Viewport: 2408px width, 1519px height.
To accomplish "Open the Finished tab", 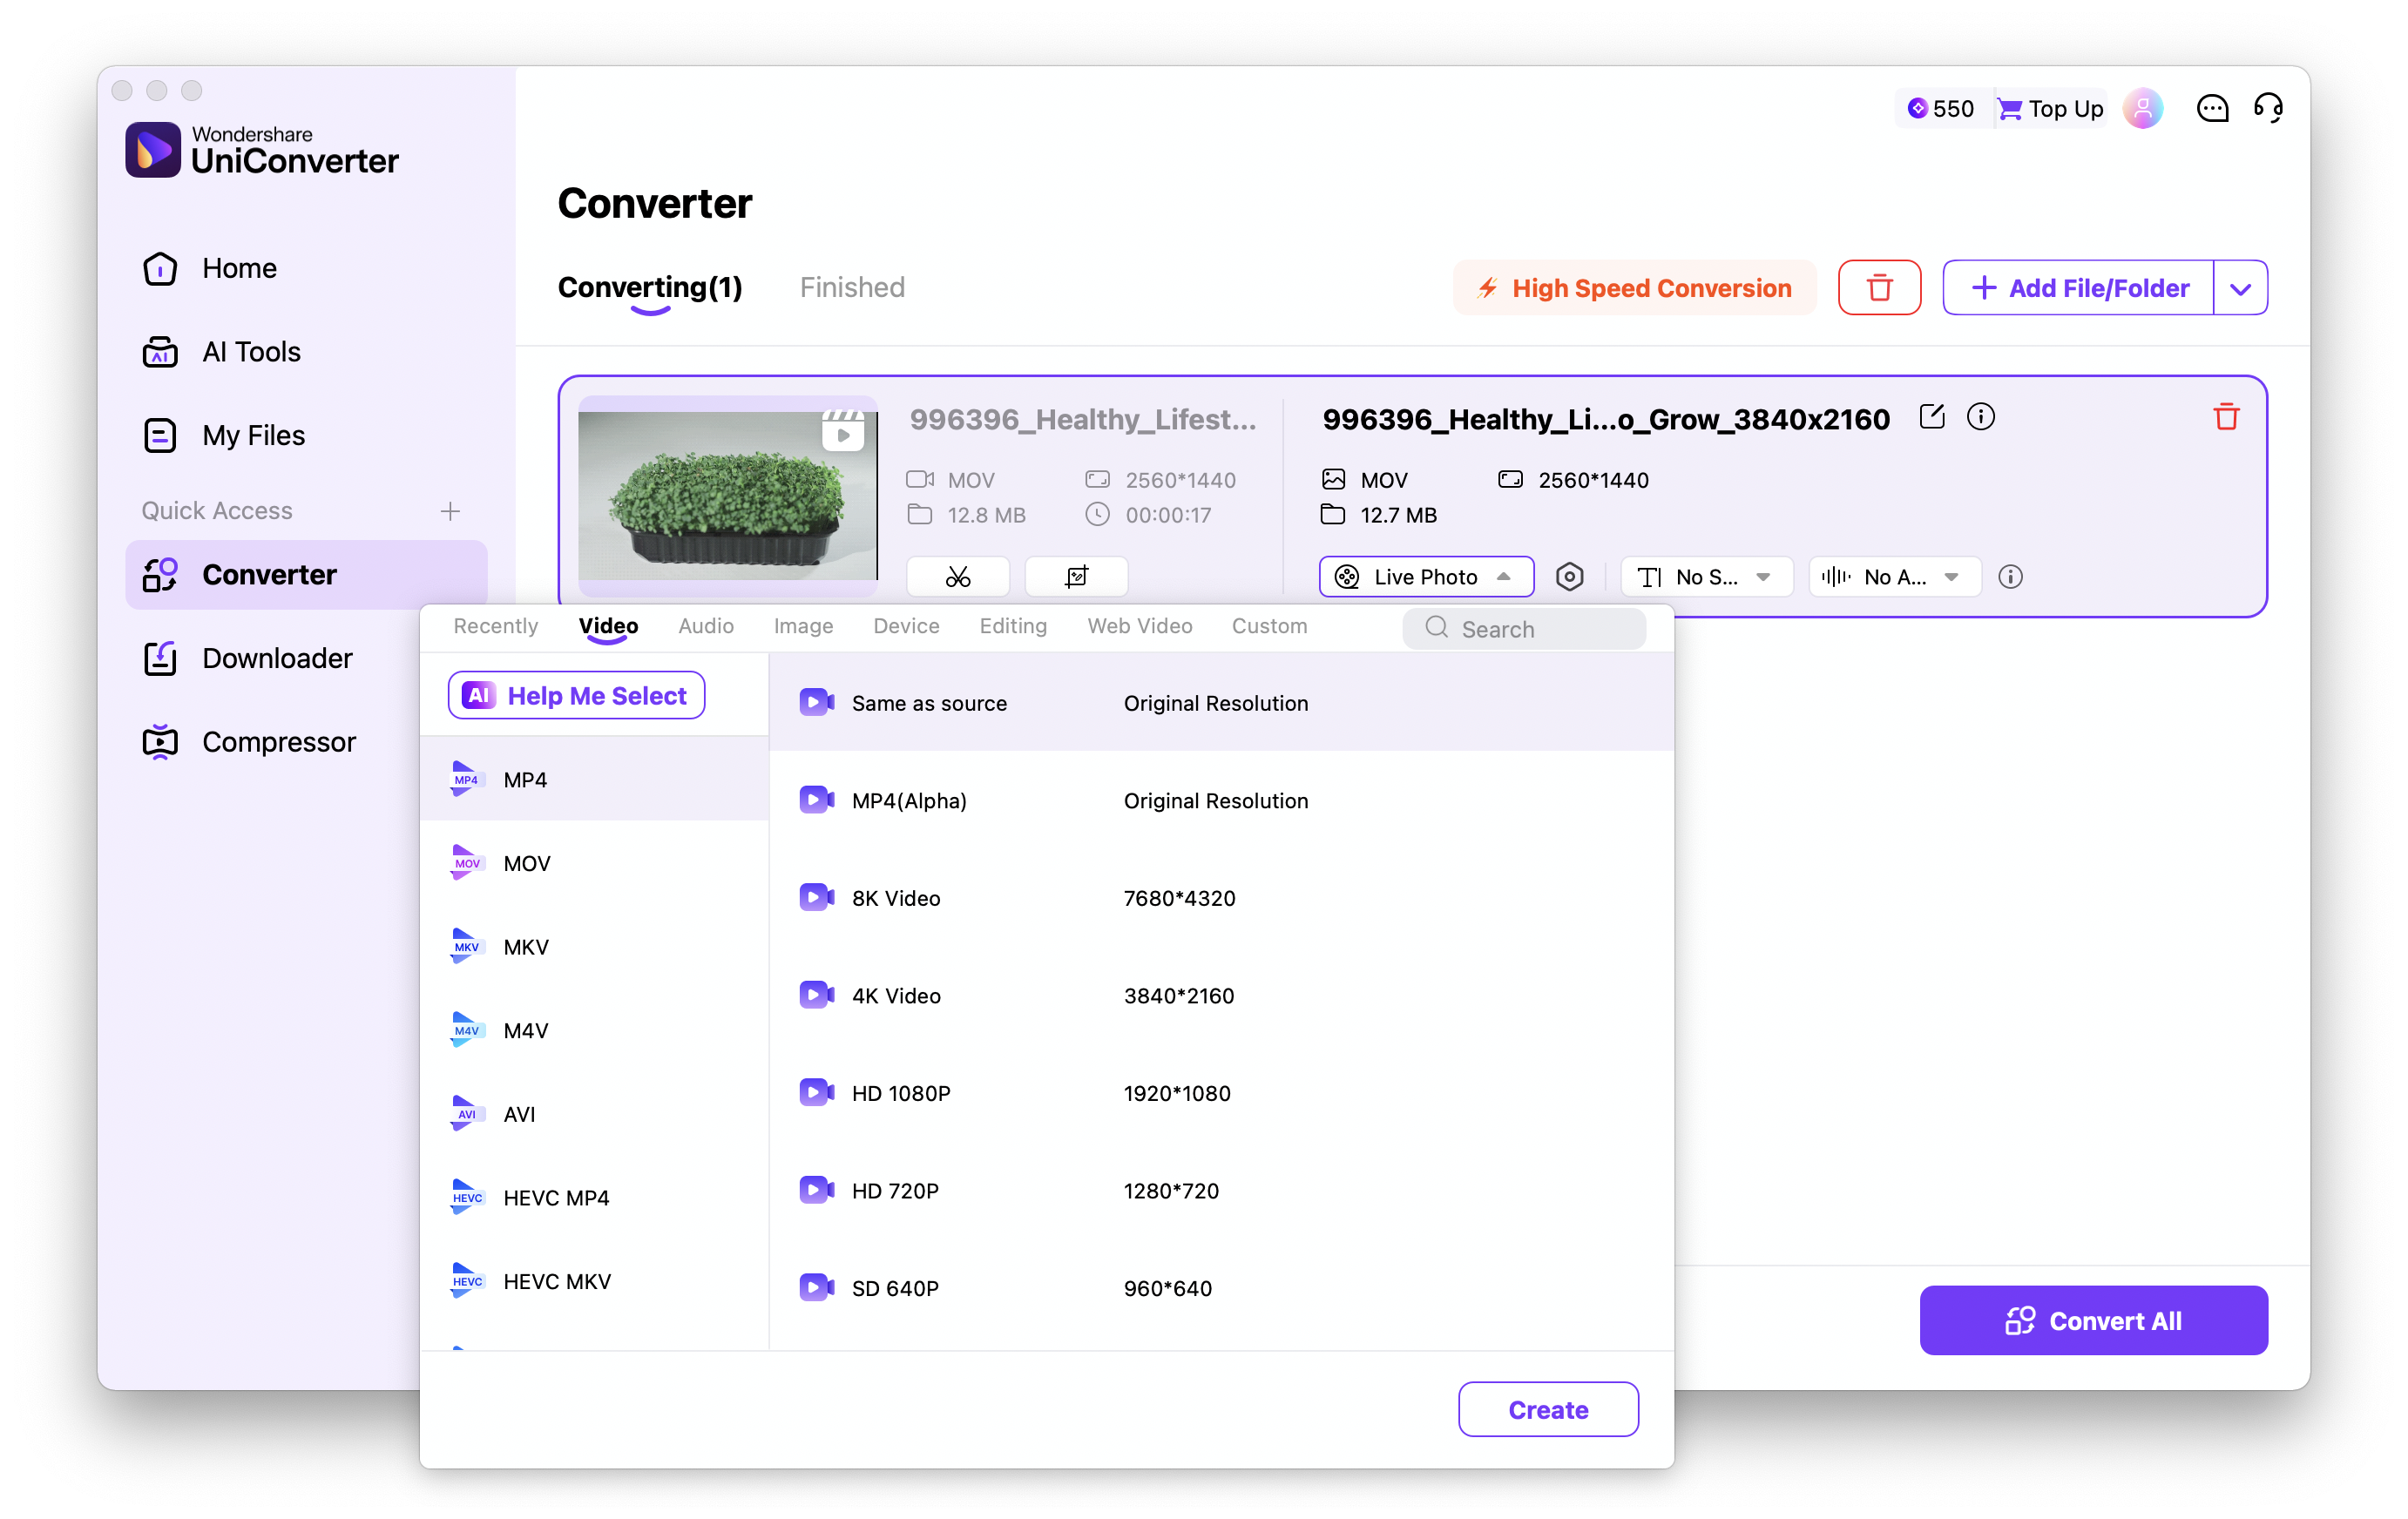I will tap(852, 288).
